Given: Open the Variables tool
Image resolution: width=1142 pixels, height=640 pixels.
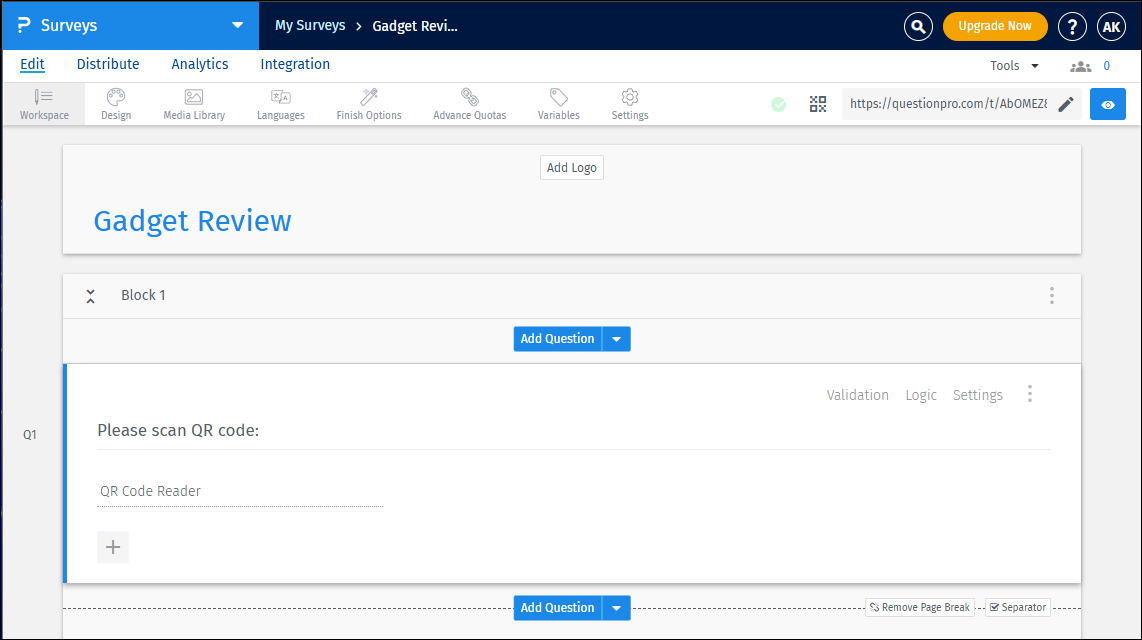Looking at the screenshot, I should coord(559,104).
